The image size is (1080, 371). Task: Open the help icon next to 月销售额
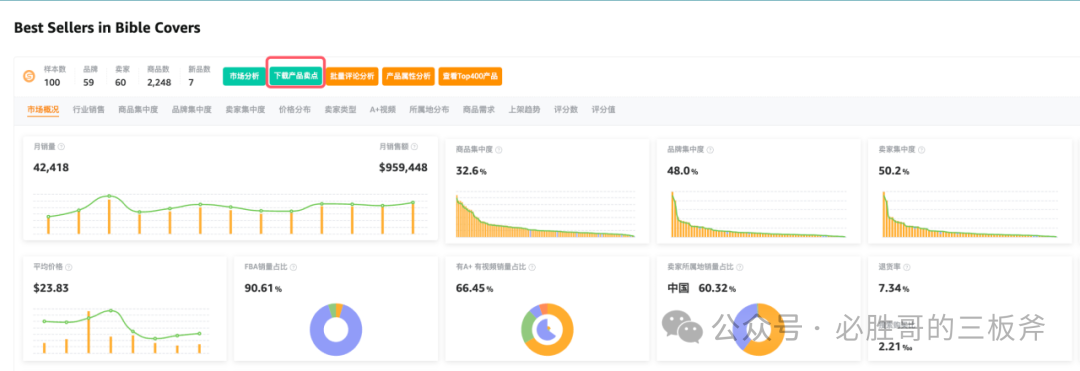click(x=415, y=147)
